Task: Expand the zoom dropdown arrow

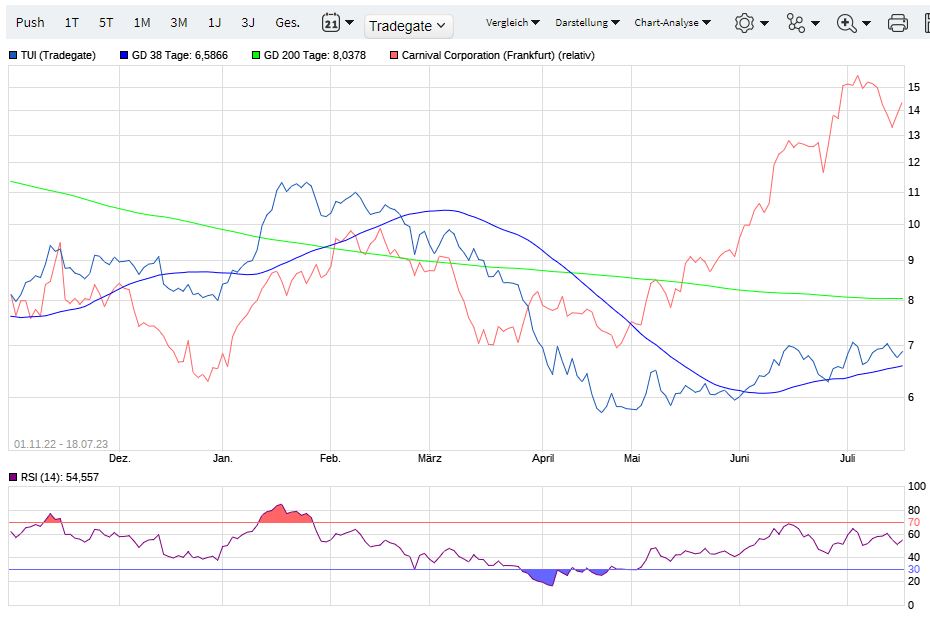Action: (867, 23)
